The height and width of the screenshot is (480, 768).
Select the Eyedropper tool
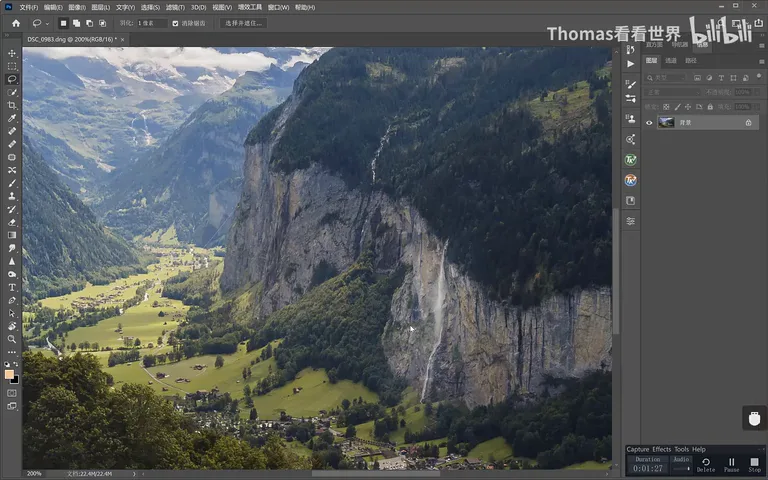click(x=12, y=118)
